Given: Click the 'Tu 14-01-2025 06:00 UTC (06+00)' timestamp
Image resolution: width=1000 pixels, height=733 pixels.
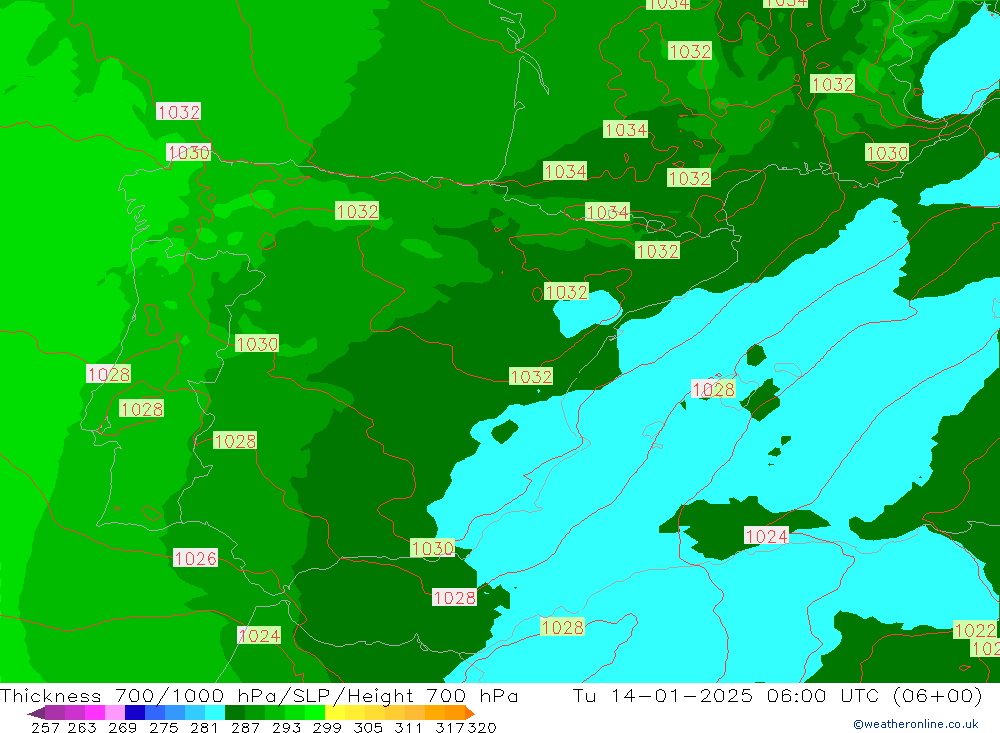Looking at the screenshot, I should [777, 695].
